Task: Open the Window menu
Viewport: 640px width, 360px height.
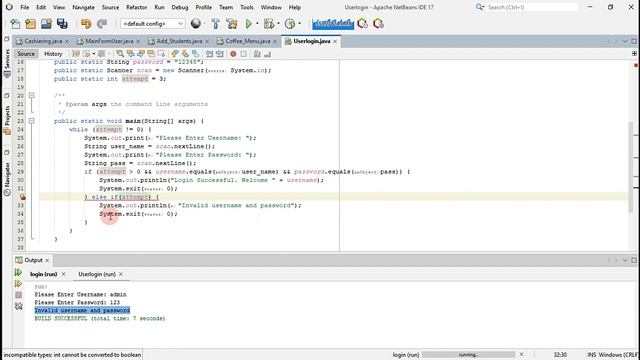Action: [x=271, y=7]
